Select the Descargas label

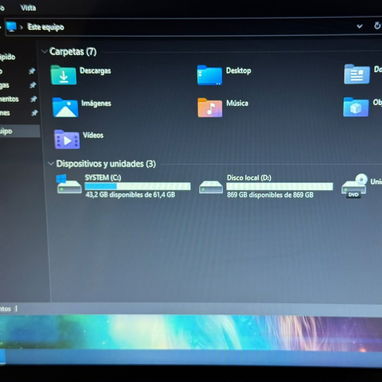coord(95,71)
